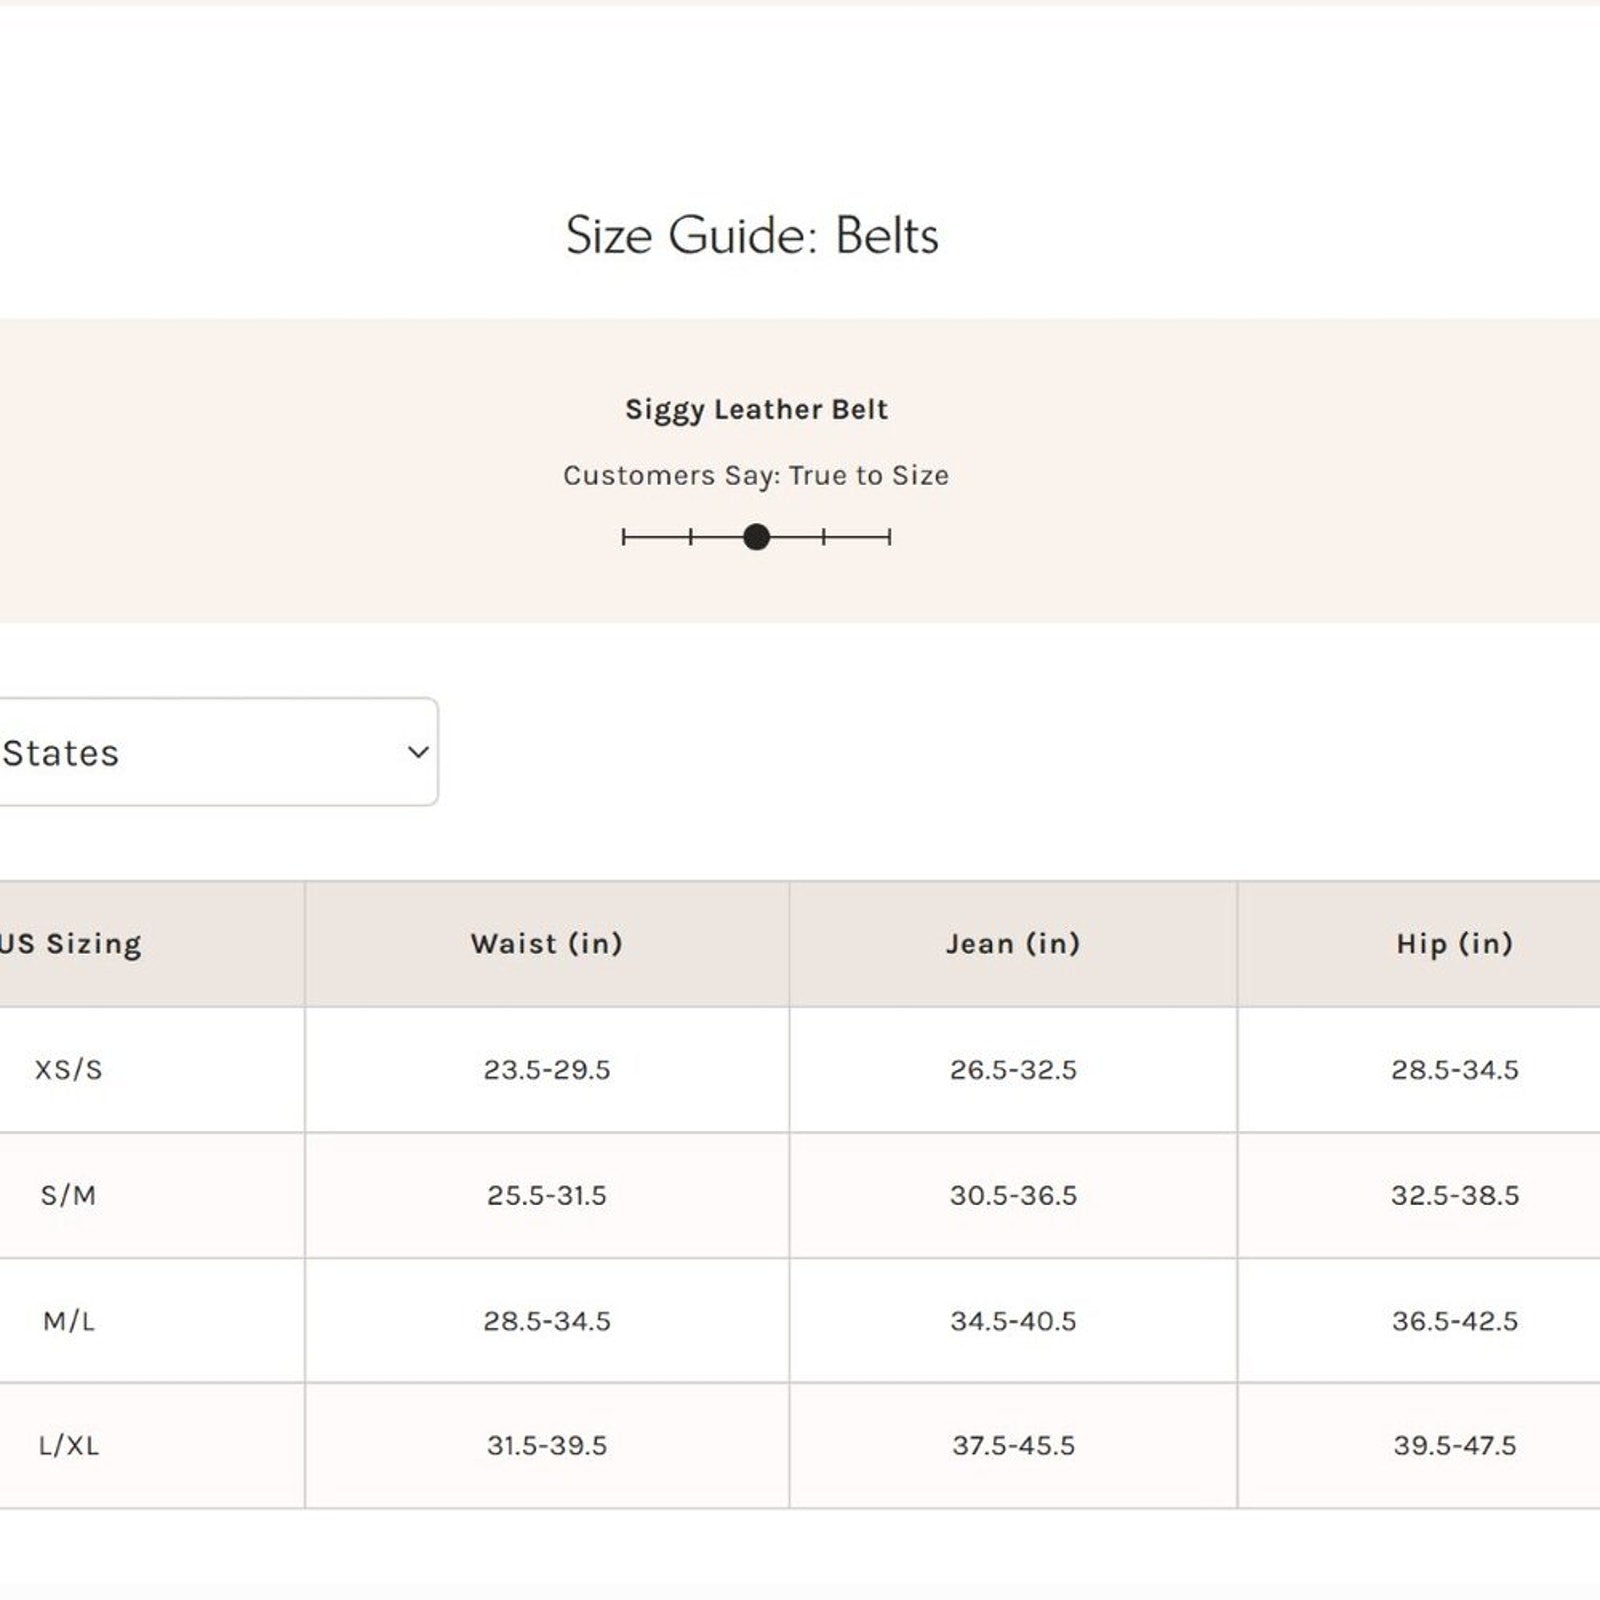This screenshot has width=1600, height=1600.
Task: Click the dropdown chevron arrow
Action: [x=418, y=752]
